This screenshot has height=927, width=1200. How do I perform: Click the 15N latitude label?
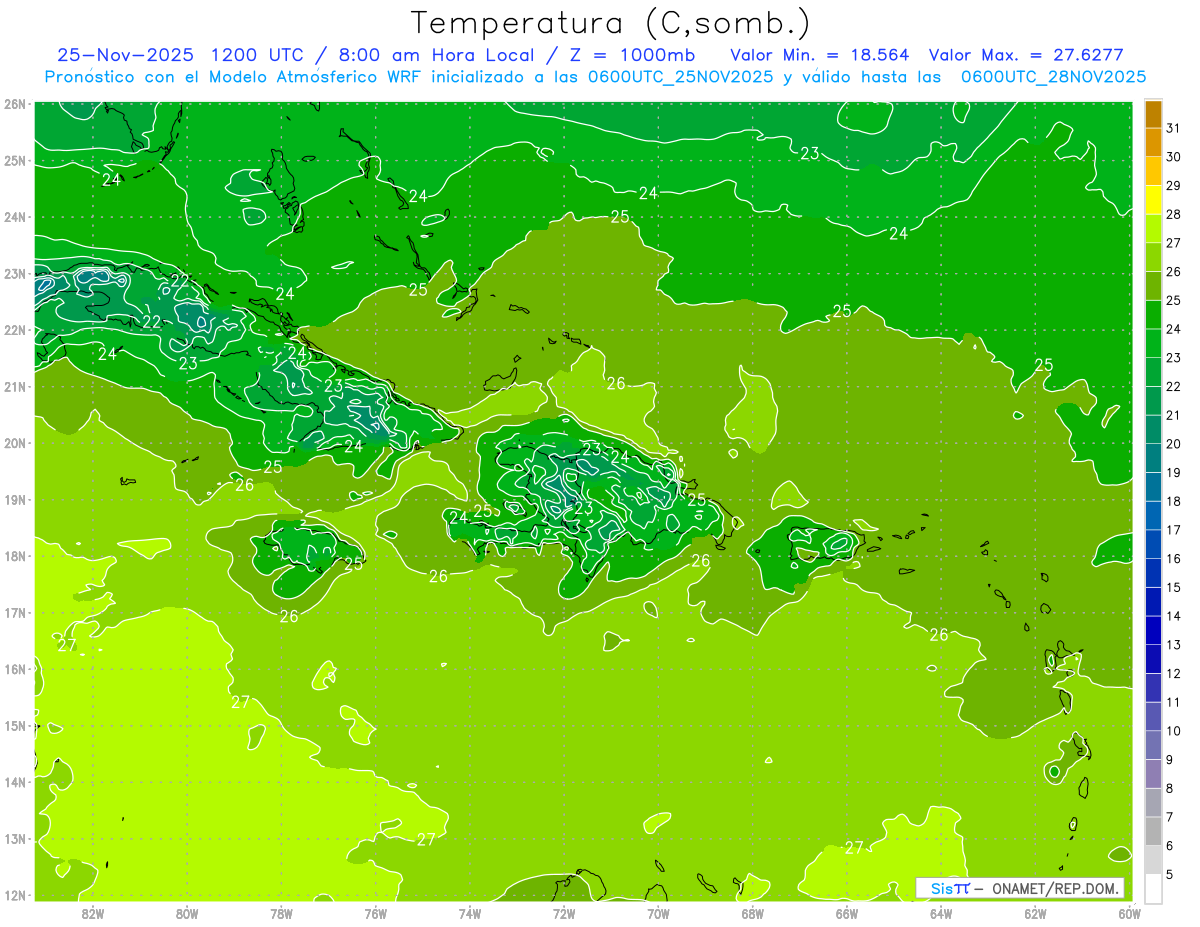click(15, 726)
